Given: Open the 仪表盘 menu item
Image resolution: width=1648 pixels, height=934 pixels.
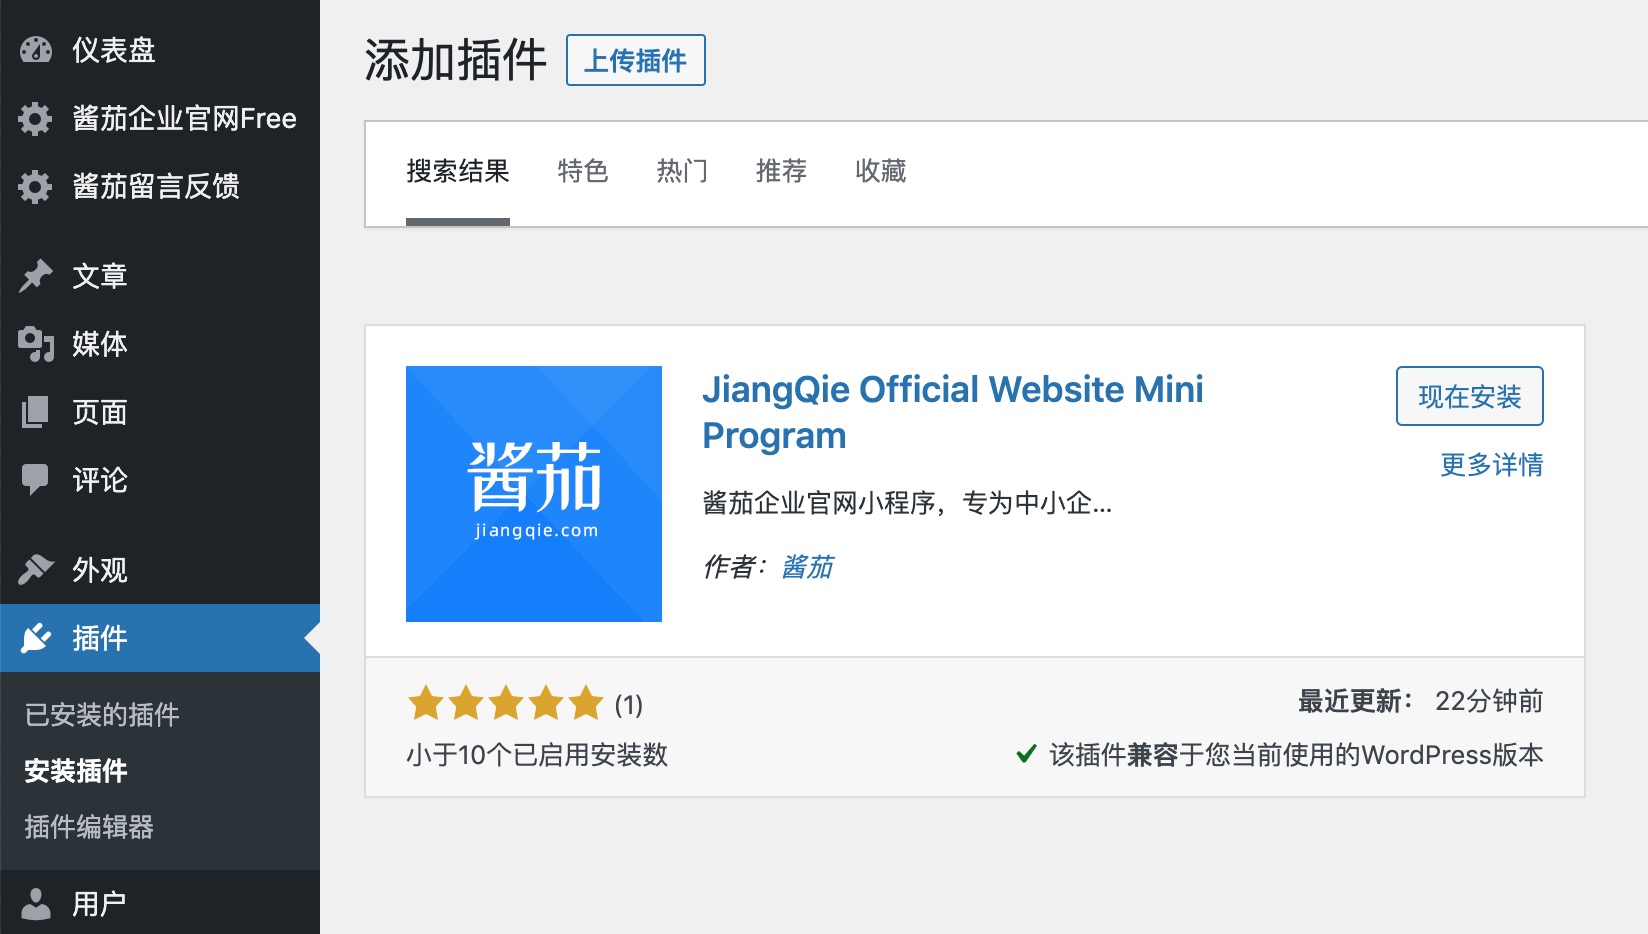Looking at the screenshot, I should [160, 50].
